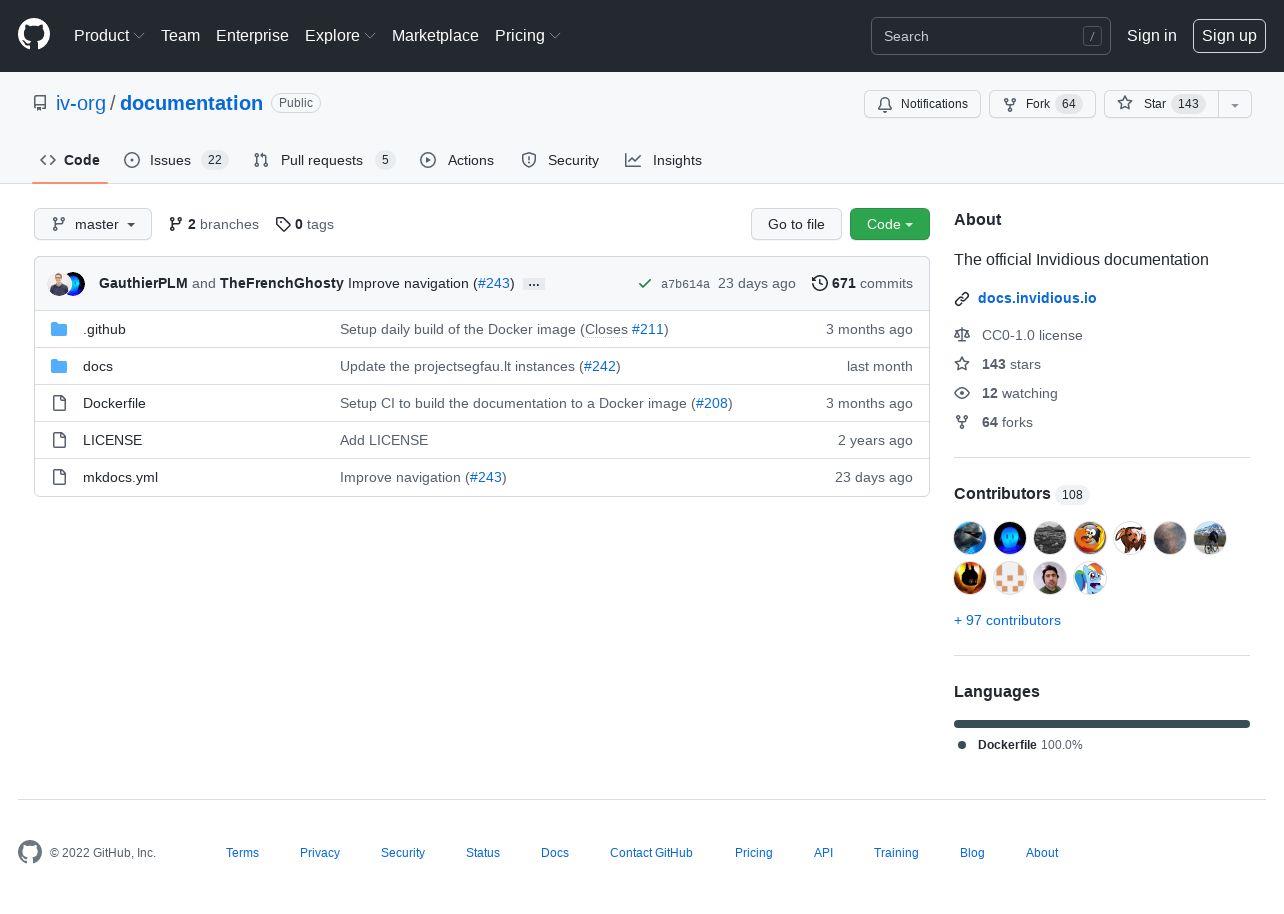The image size is (1284, 914).
Task: Open the .github folder
Action: (104, 329)
